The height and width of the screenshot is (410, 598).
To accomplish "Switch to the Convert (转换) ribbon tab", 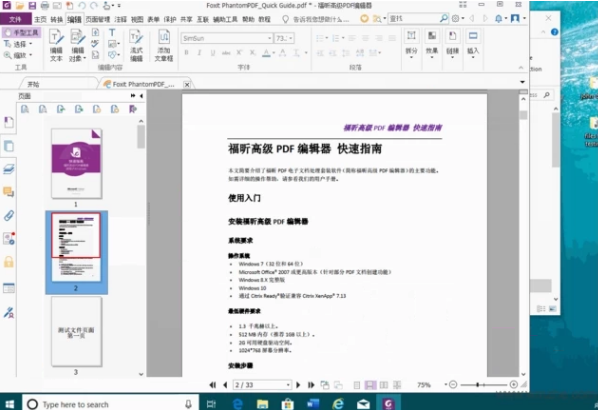I will tap(56, 19).
